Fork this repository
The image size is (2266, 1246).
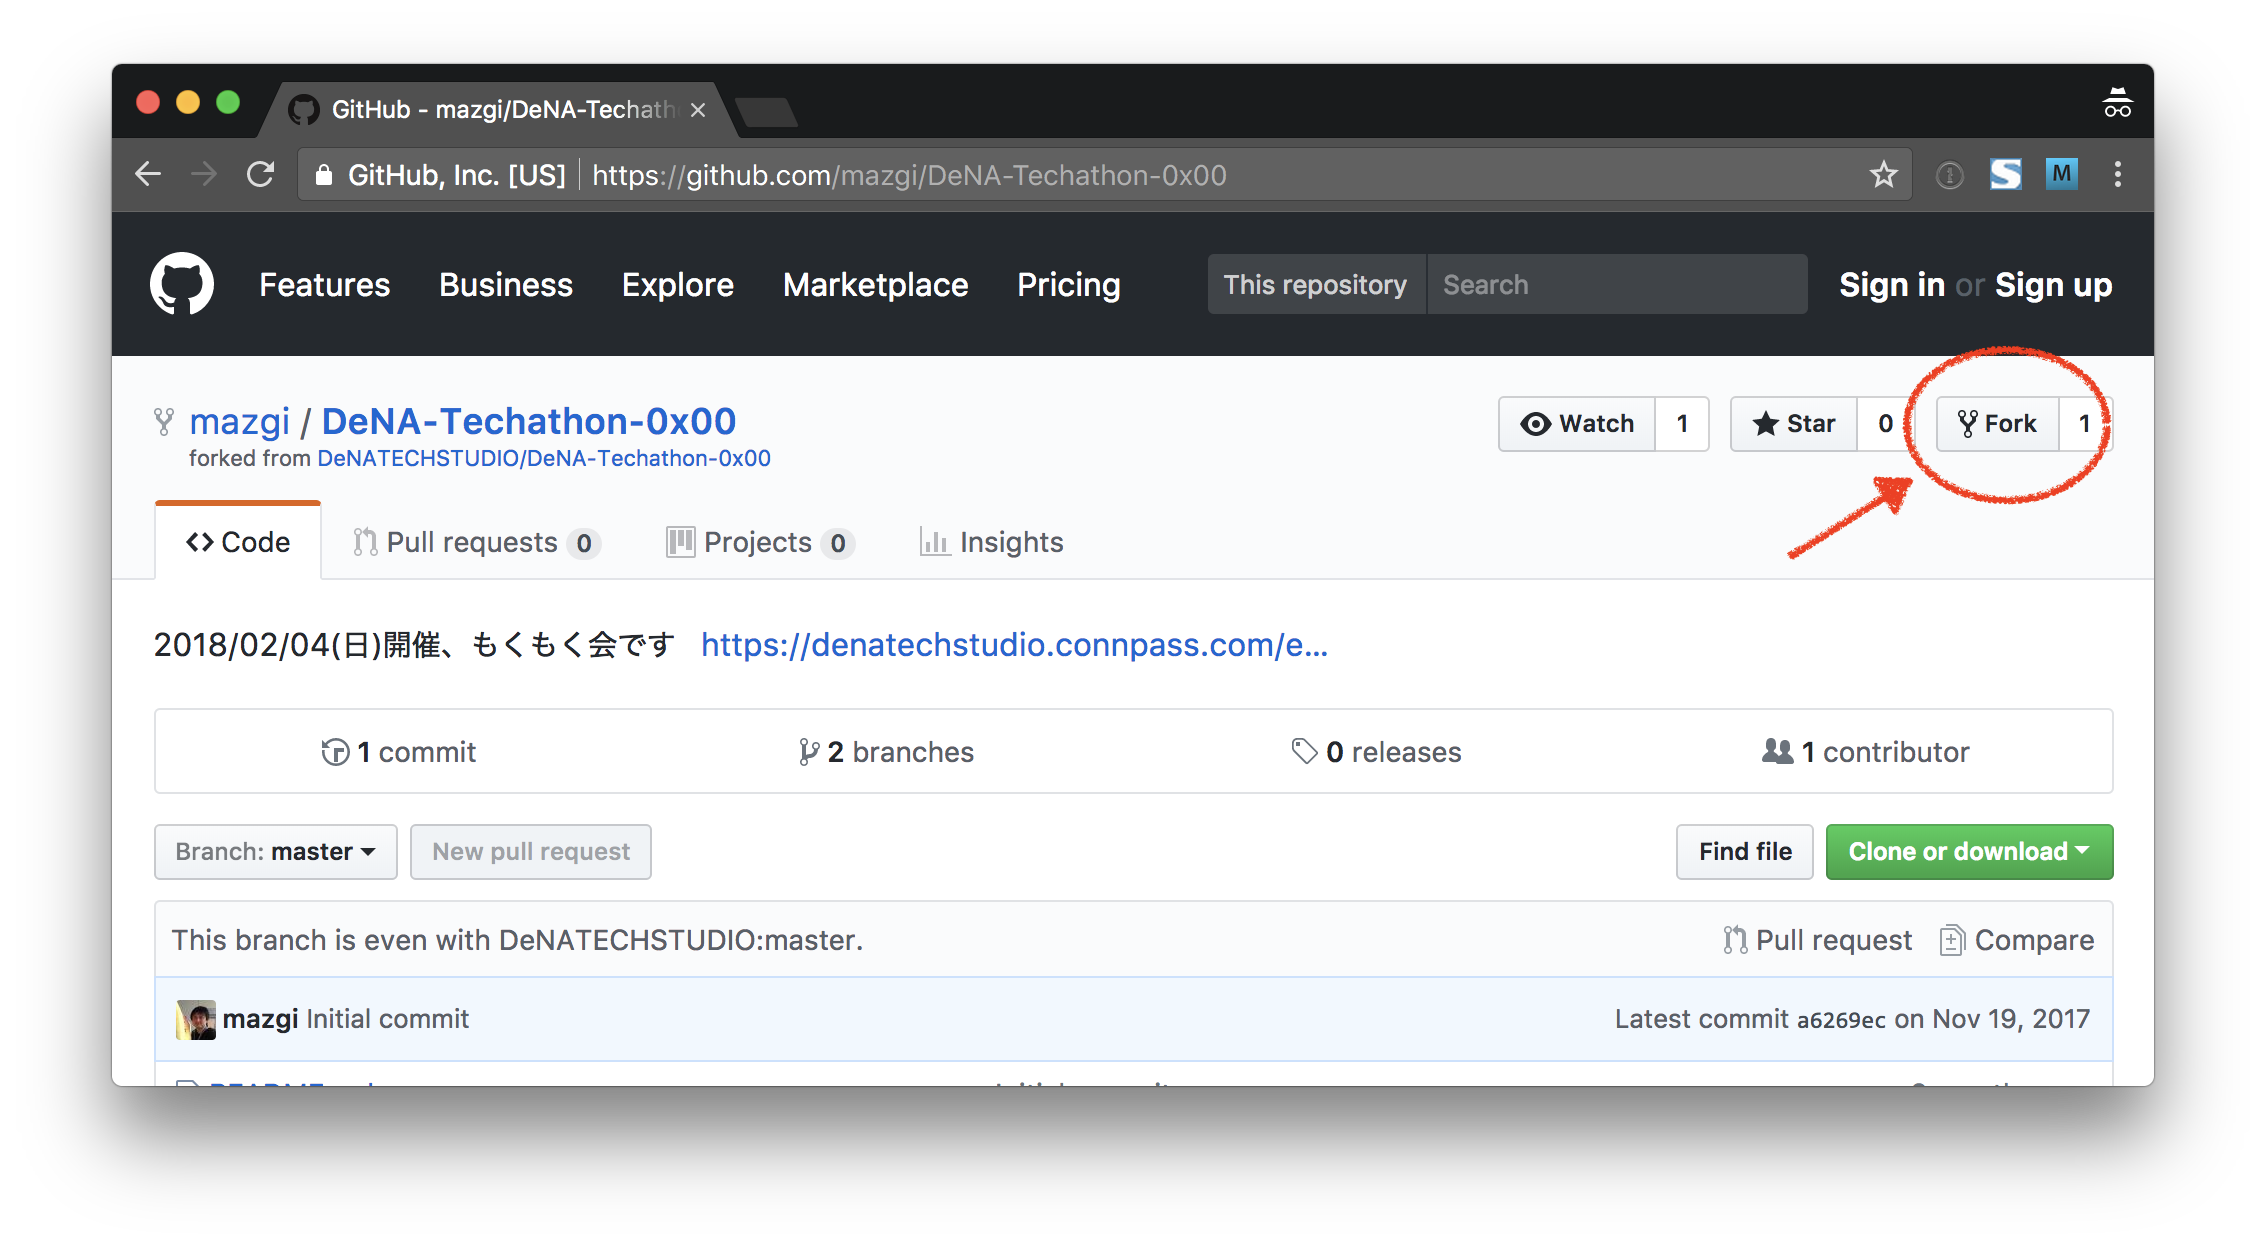click(x=1997, y=424)
